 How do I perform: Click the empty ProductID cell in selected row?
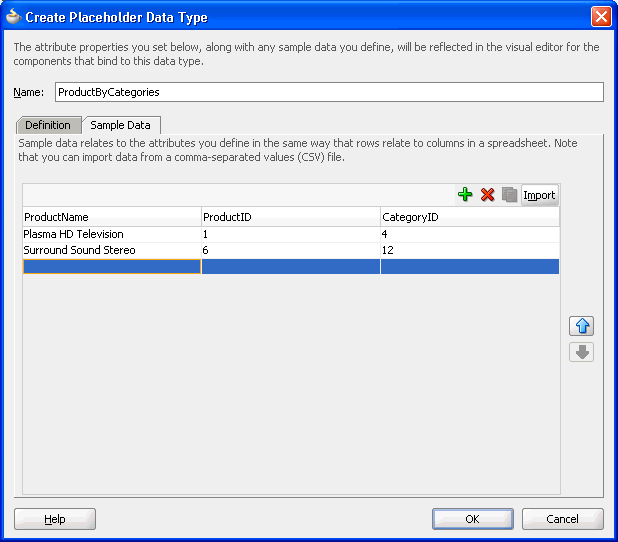click(x=291, y=266)
